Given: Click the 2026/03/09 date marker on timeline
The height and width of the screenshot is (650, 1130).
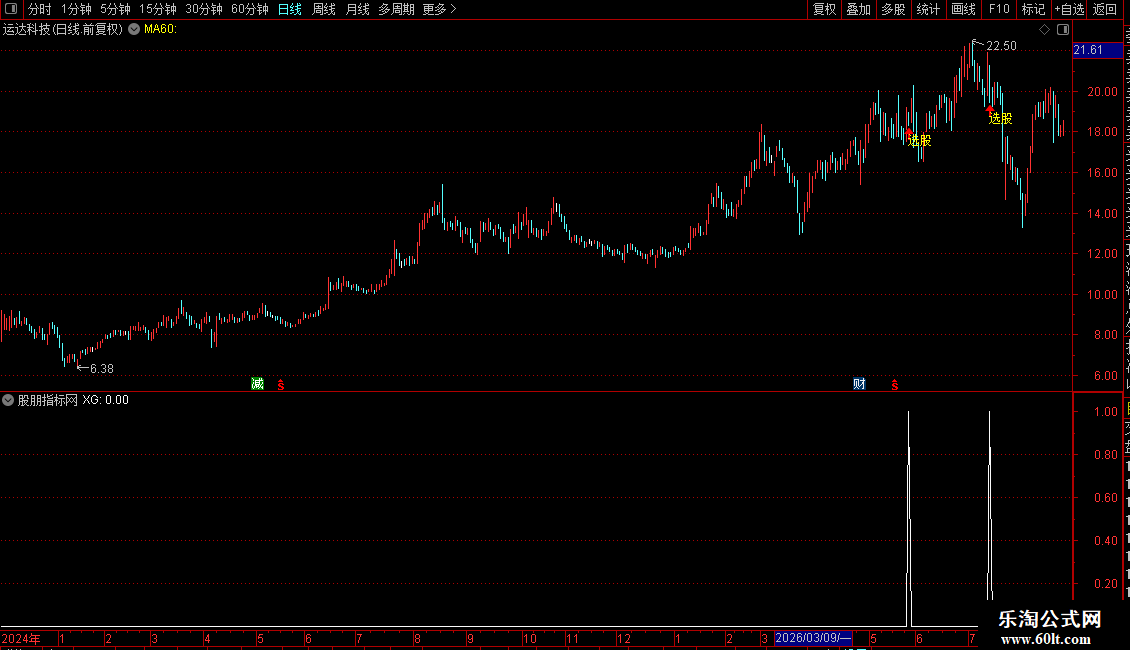Looking at the screenshot, I should 813,638.
